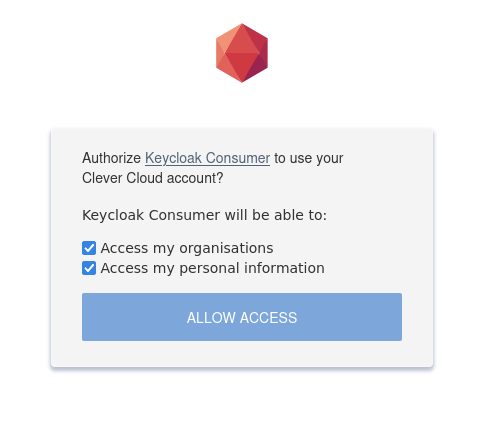483x432 pixels.
Task: Uncheck the Access my organisations checkbox
Action: 89,248
